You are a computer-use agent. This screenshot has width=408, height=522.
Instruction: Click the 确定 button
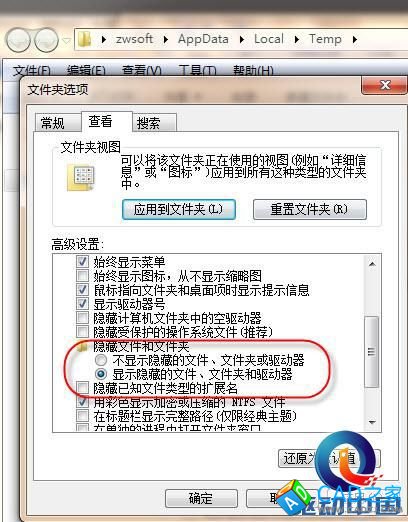pyautogui.click(x=201, y=498)
